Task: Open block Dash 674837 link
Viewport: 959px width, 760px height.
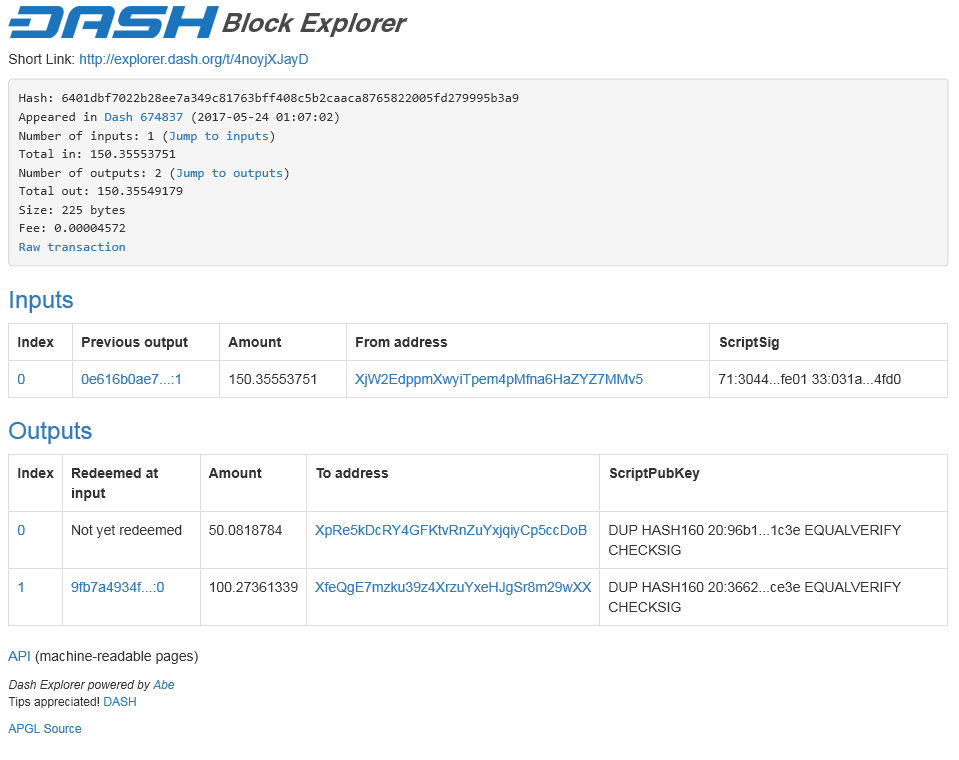Action: [143, 117]
